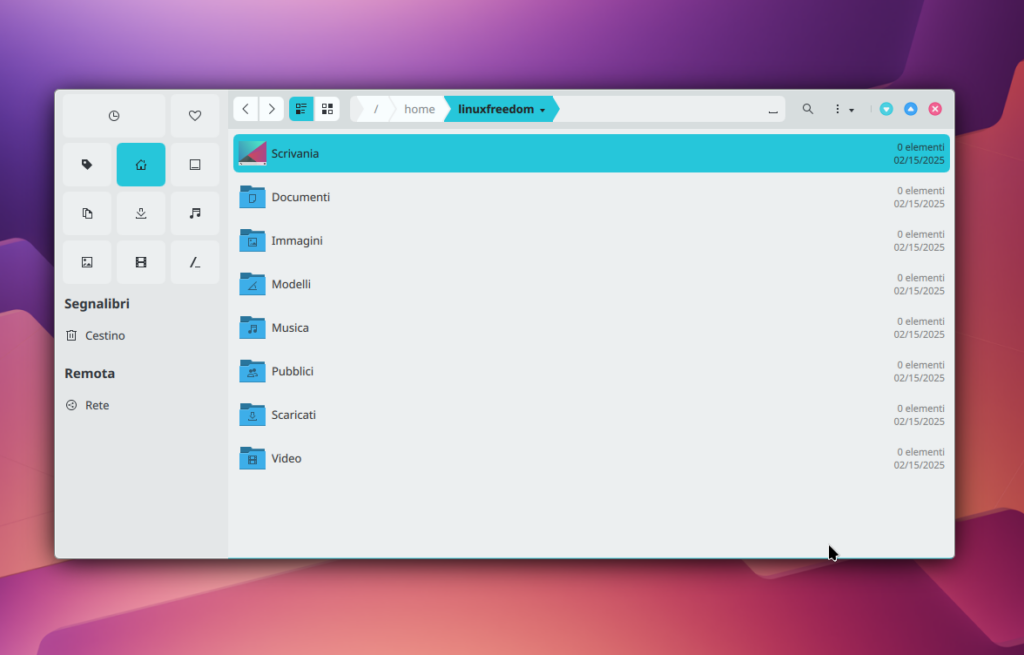Click the home breadcrumb segment
The image size is (1024, 655).
click(x=419, y=109)
